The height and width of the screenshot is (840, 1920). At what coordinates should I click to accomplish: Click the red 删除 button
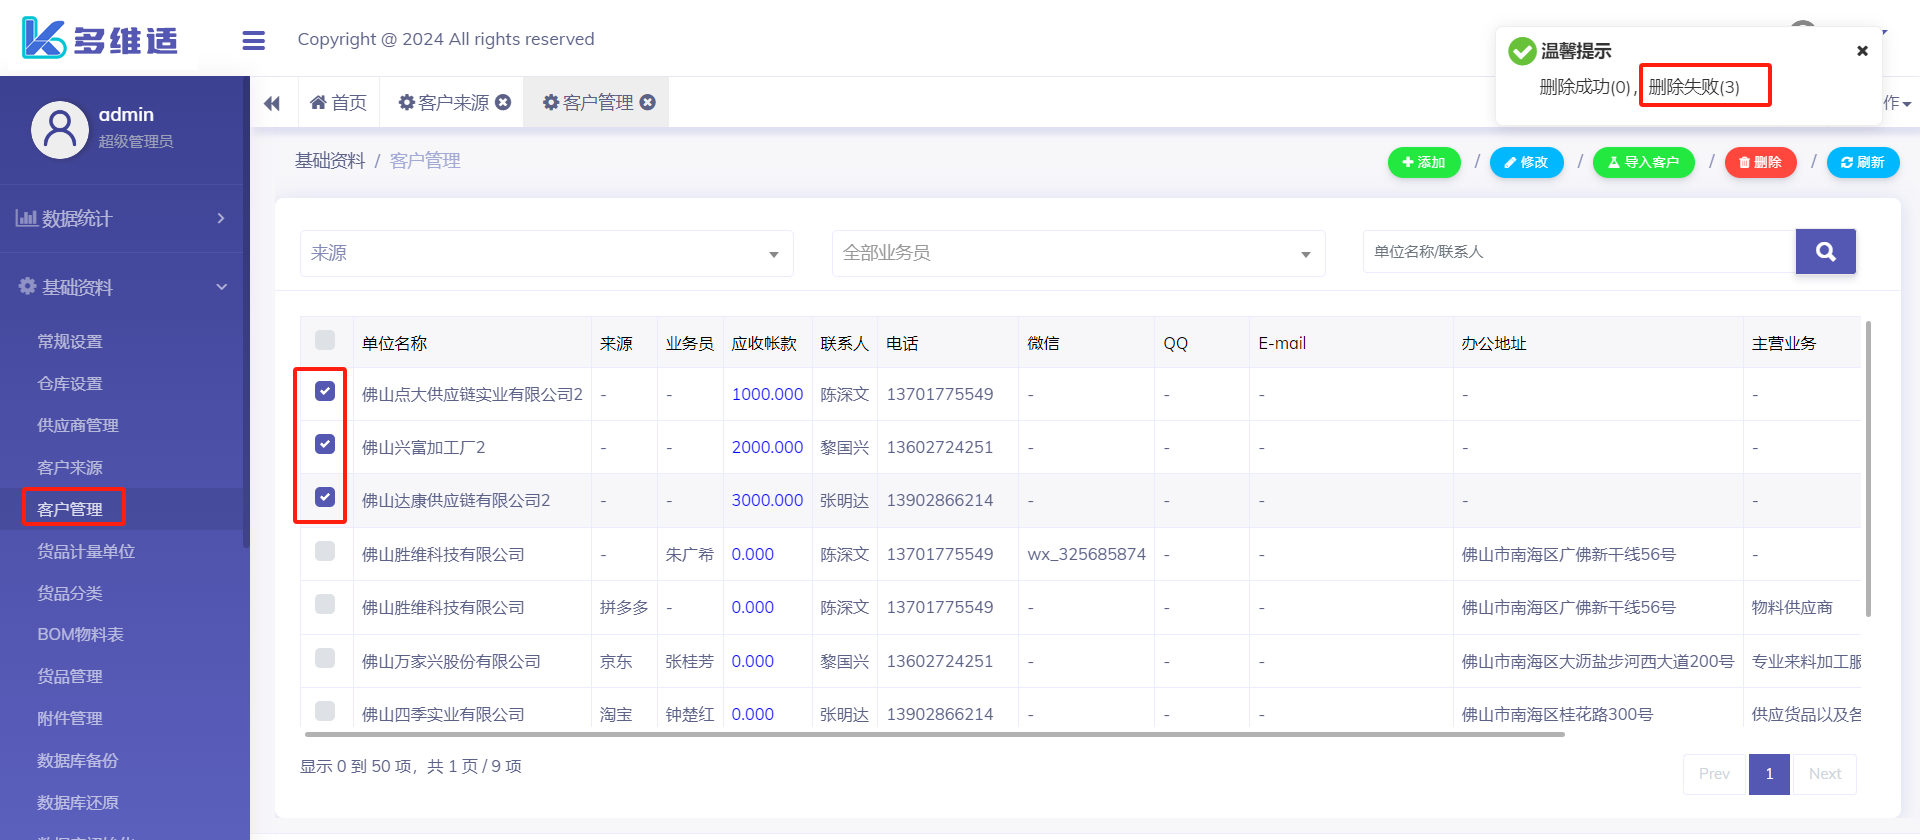1760,162
